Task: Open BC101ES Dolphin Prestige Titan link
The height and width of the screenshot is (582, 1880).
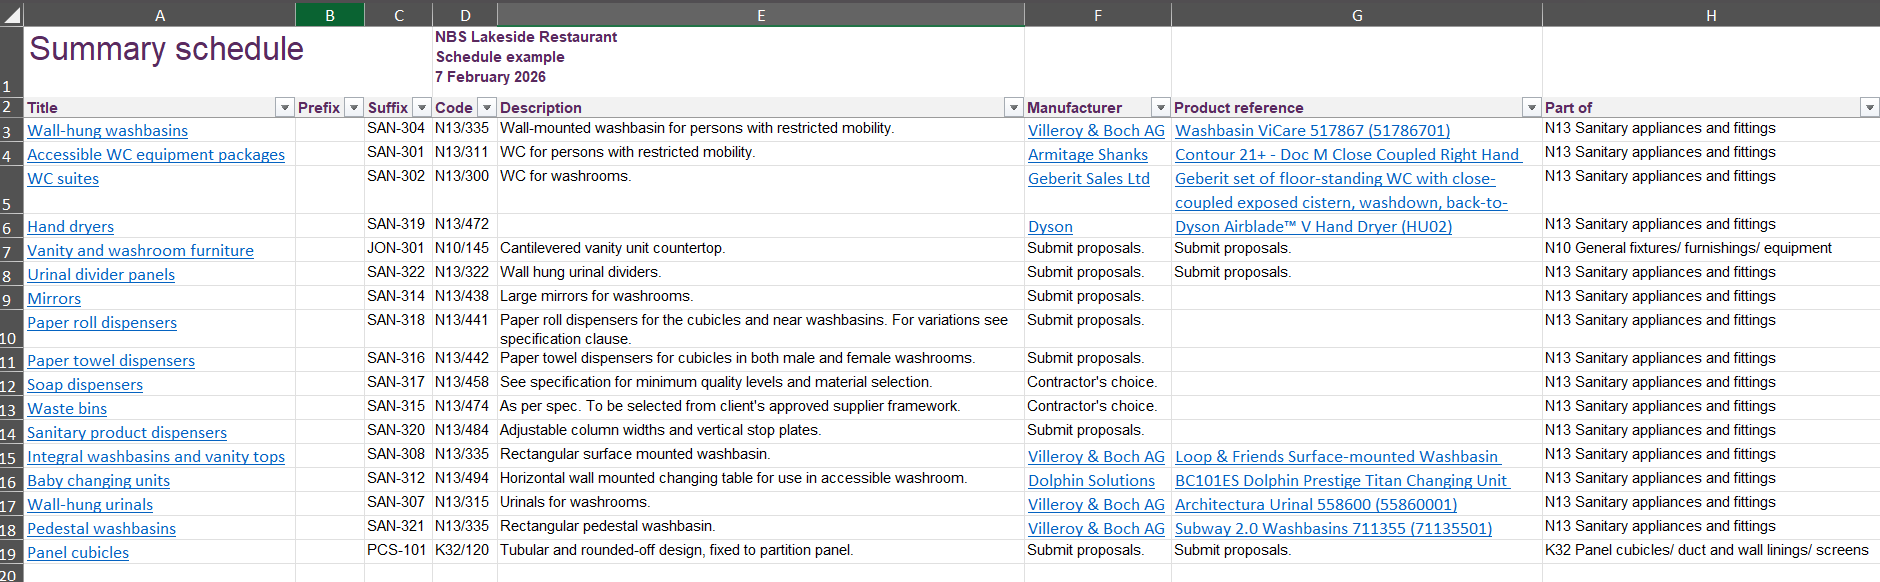Action: coord(1342,481)
